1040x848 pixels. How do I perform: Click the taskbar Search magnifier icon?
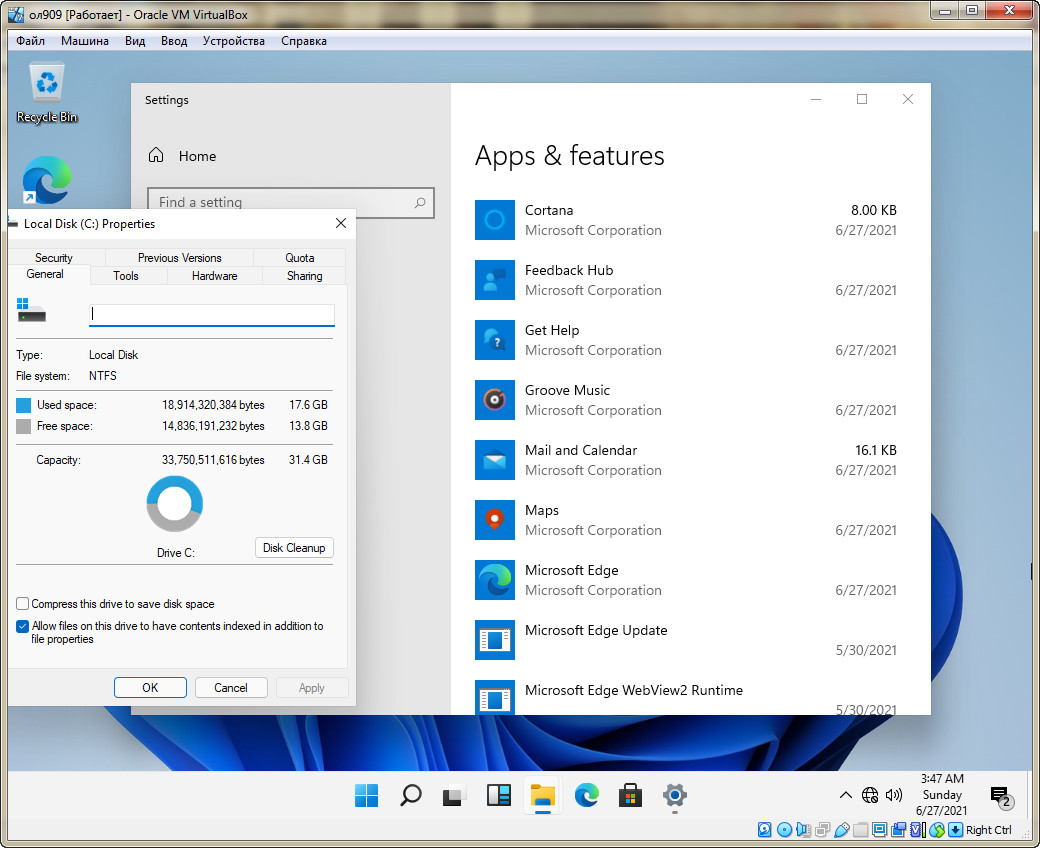[x=410, y=796]
